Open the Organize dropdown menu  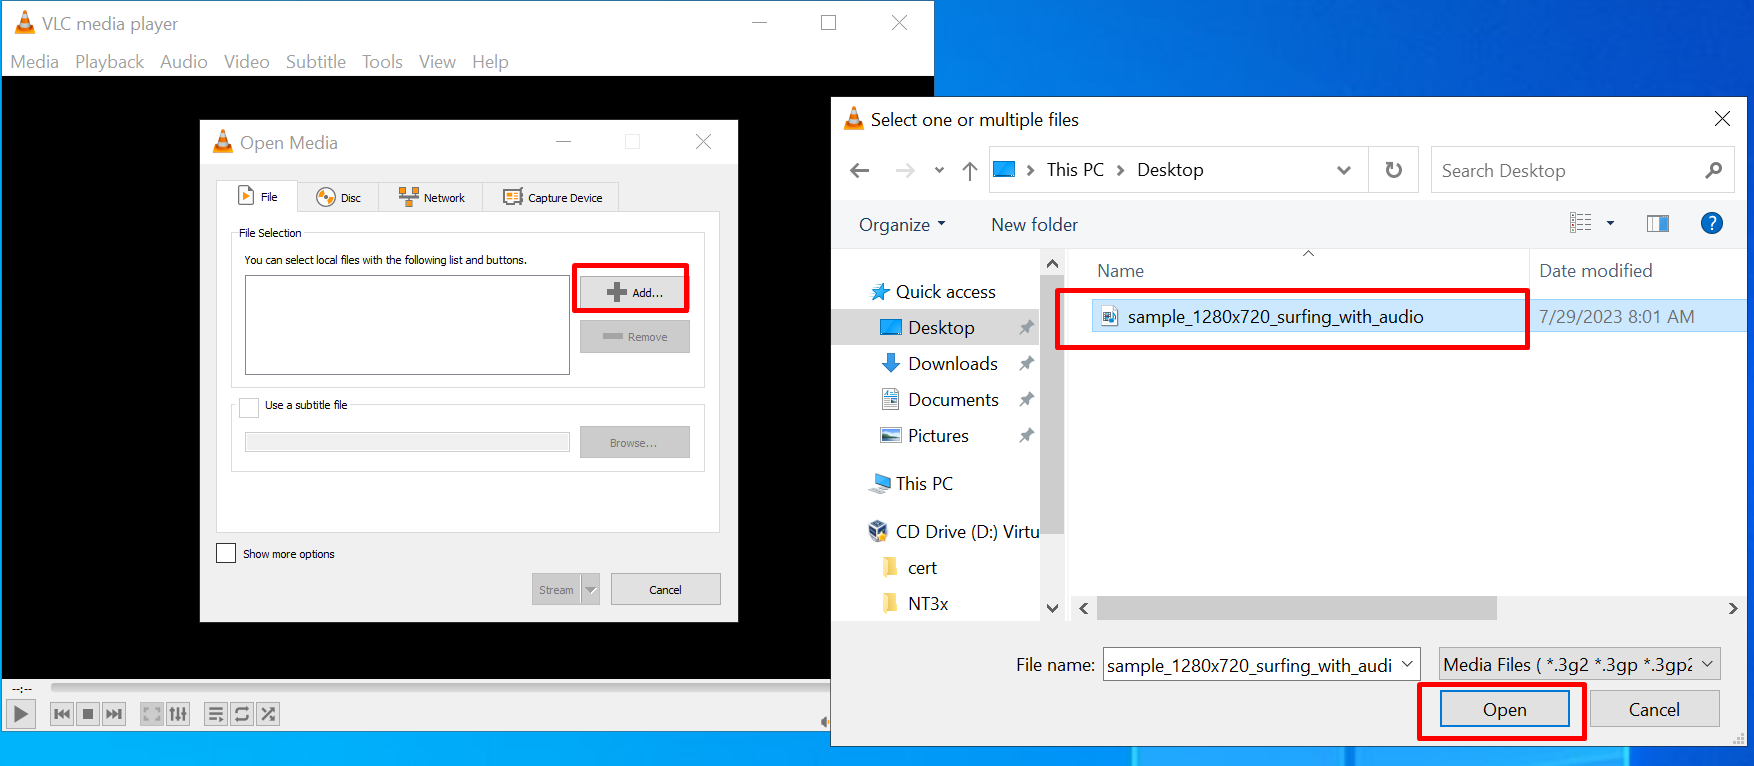coord(901,225)
